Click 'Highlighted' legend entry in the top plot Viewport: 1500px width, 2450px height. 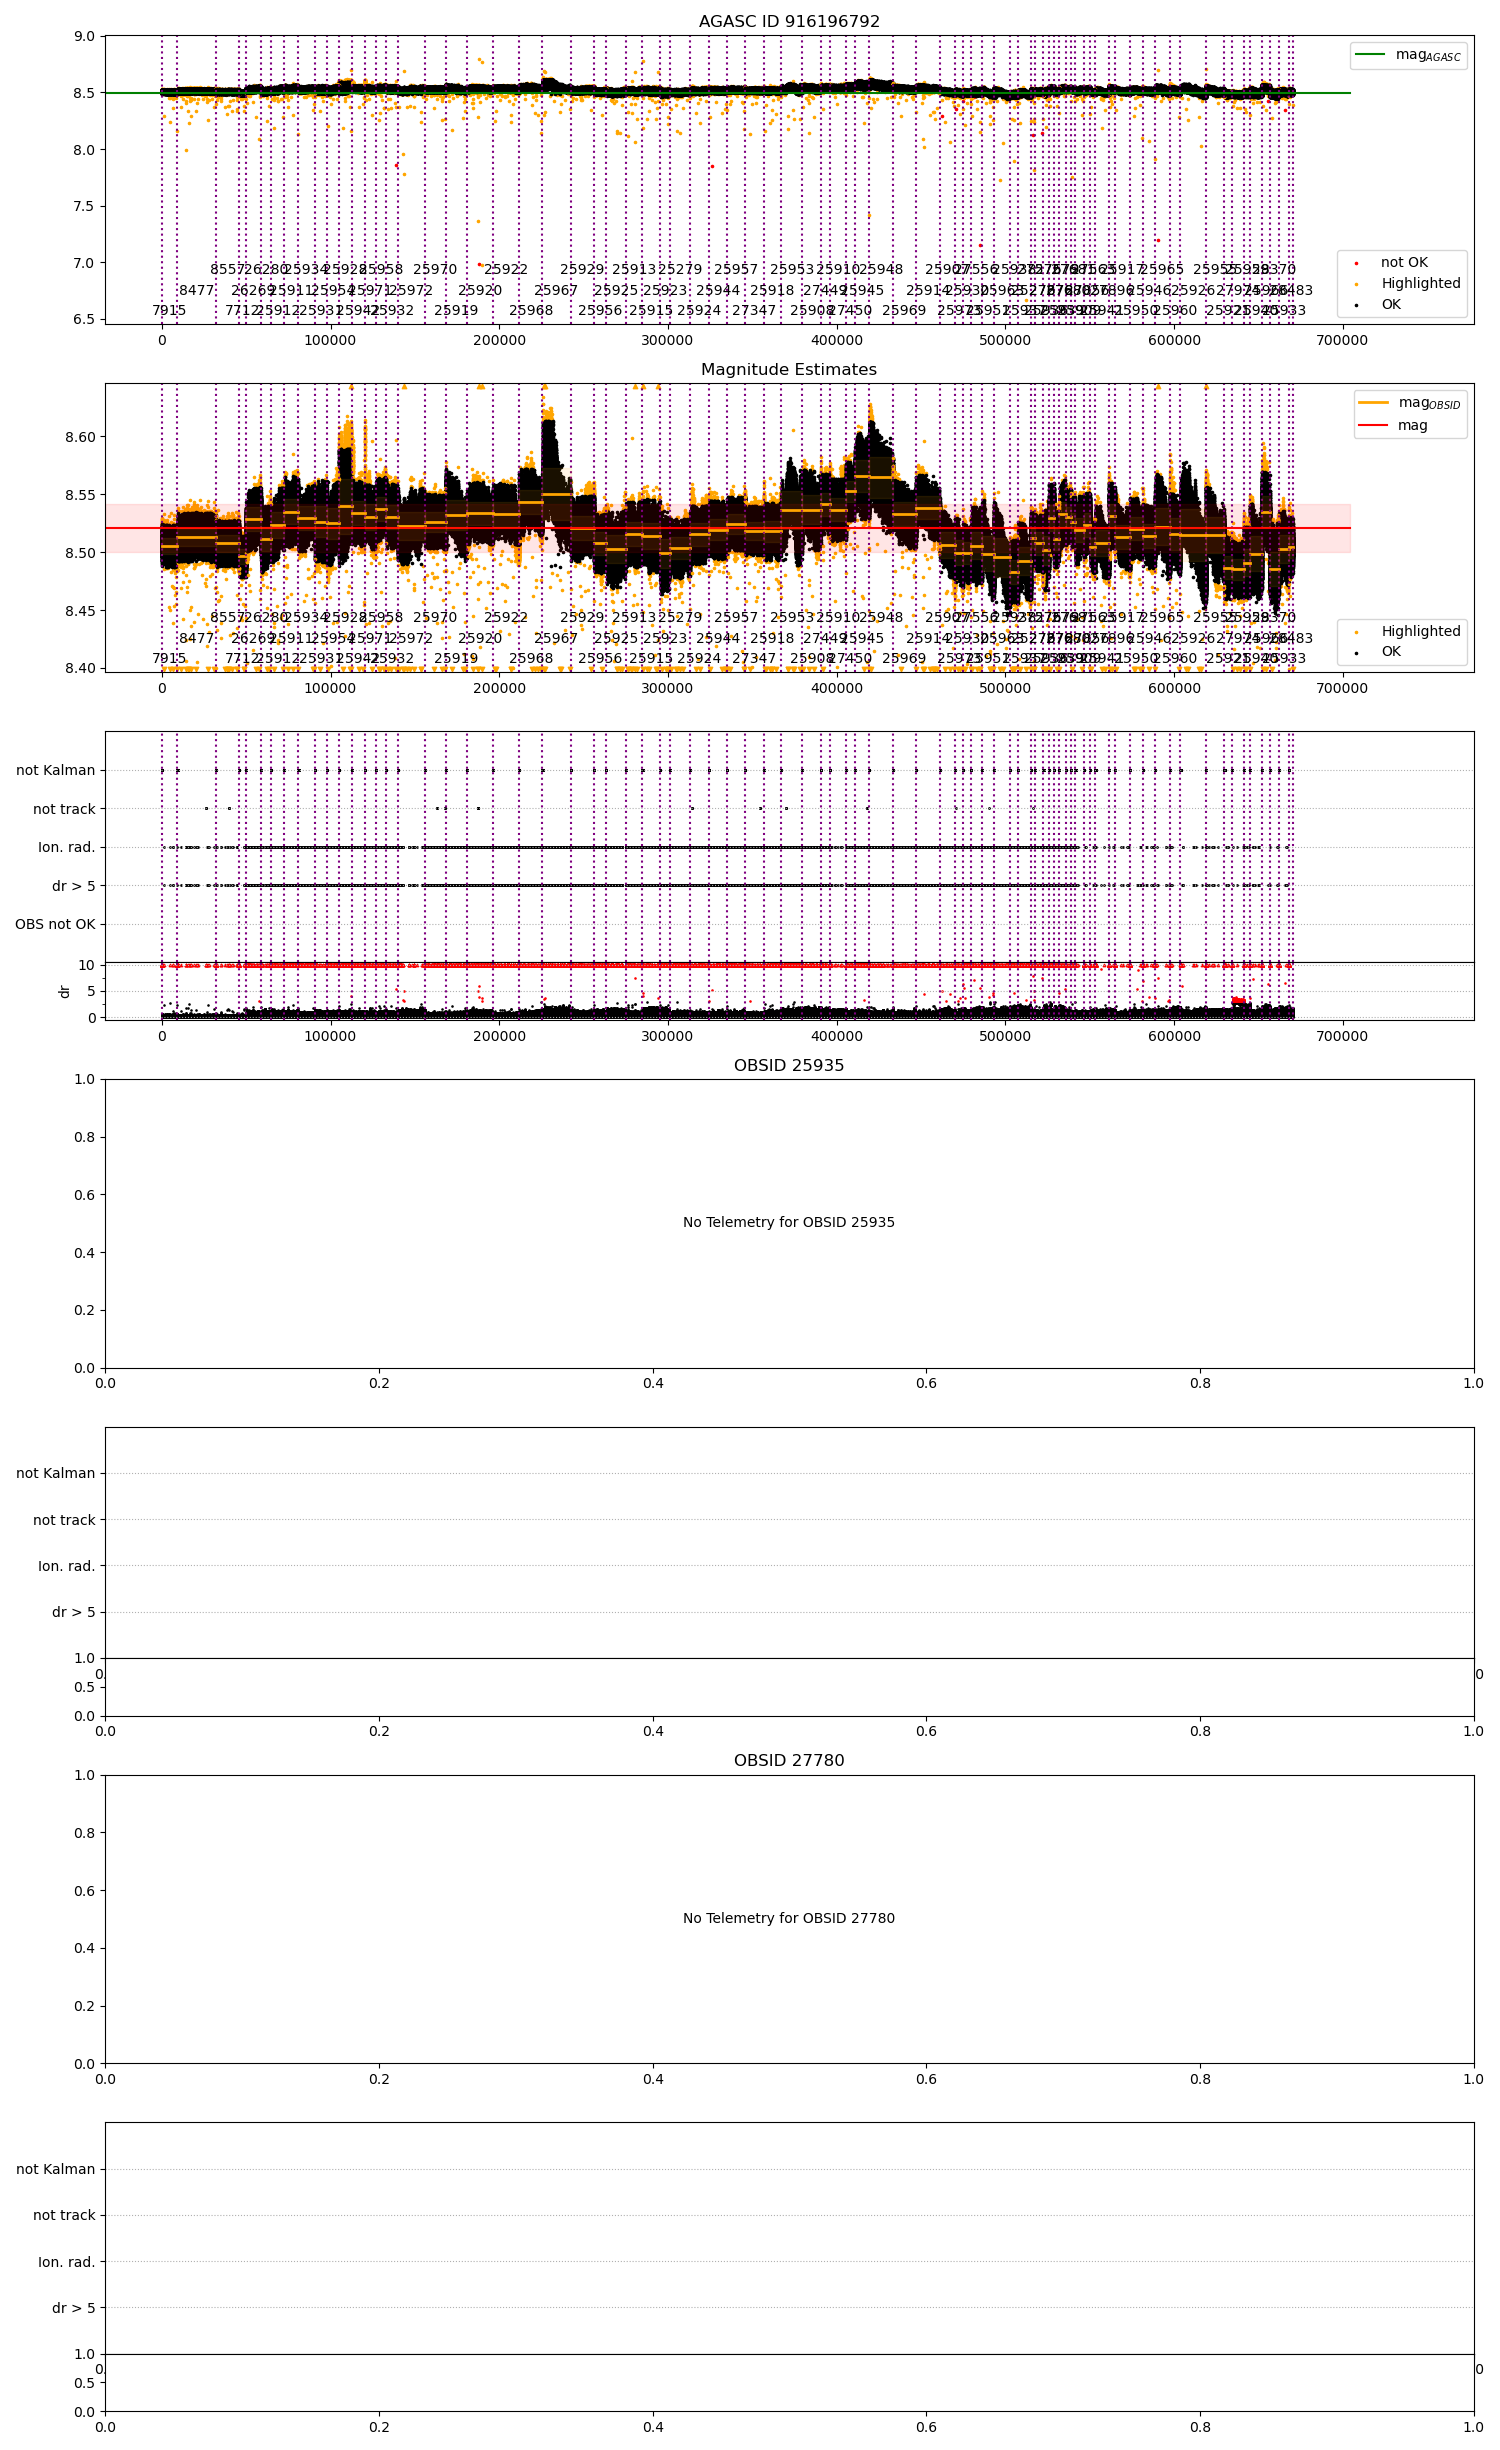click(x=1421, y=283)
